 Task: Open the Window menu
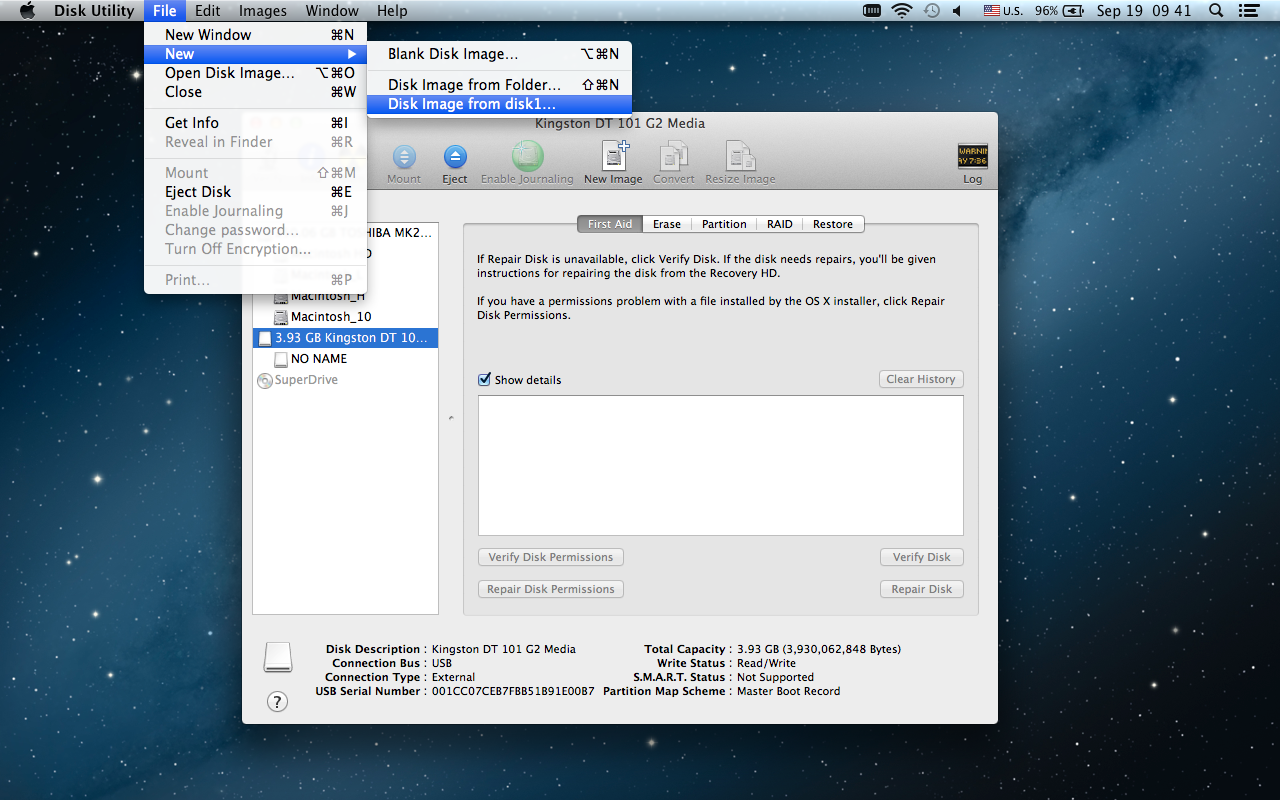332,11
